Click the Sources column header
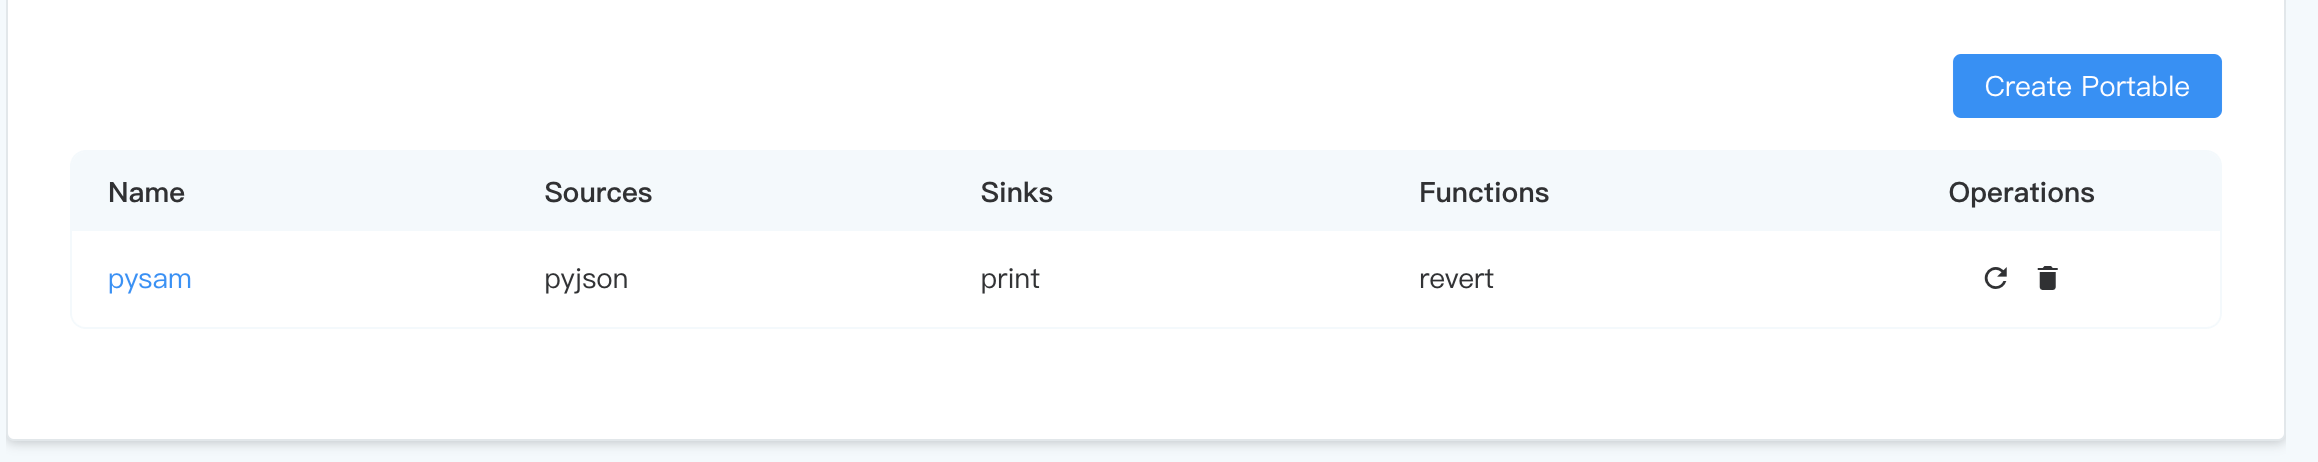Viewport: 2318px width, 462px height. [598, 192]
